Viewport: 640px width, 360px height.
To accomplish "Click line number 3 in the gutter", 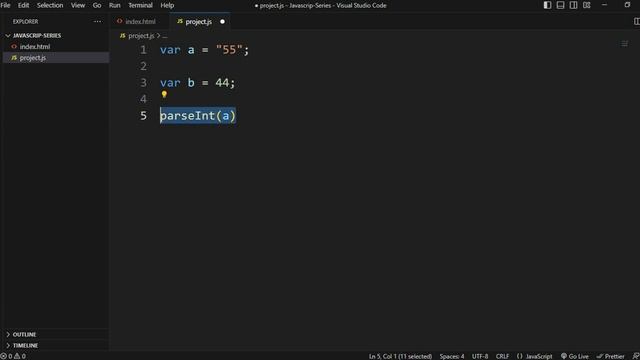I will click(x=143, y=82).
